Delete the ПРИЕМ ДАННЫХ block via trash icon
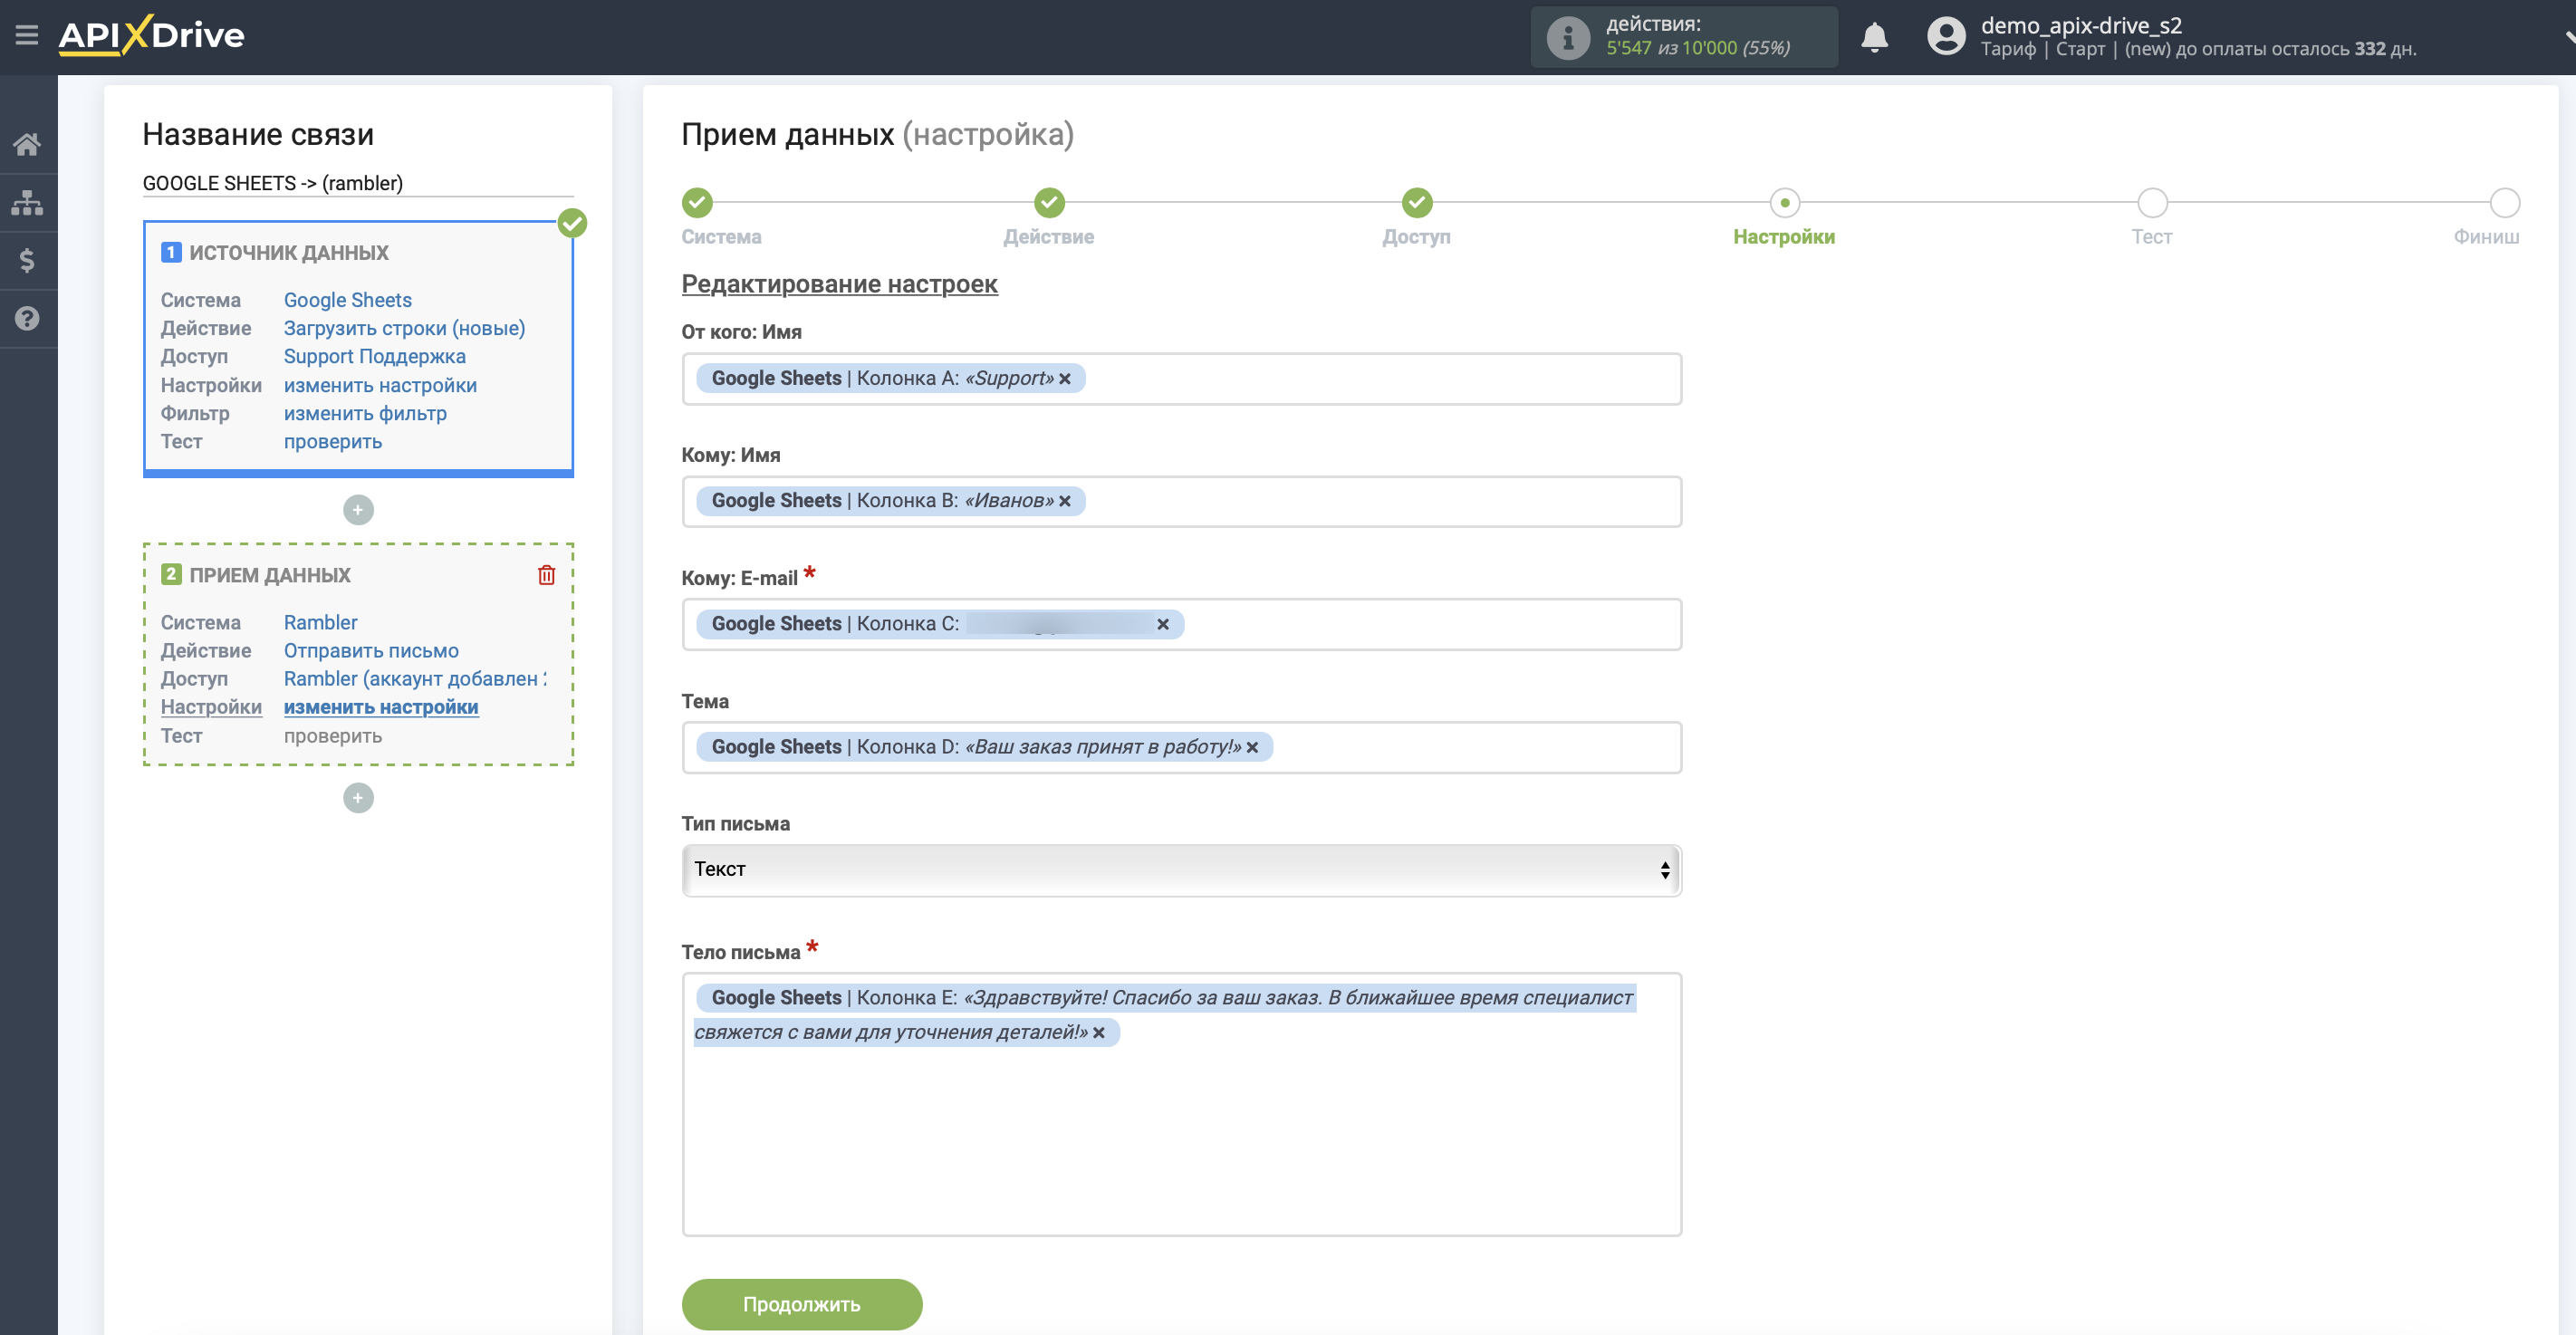 [546, 575]
